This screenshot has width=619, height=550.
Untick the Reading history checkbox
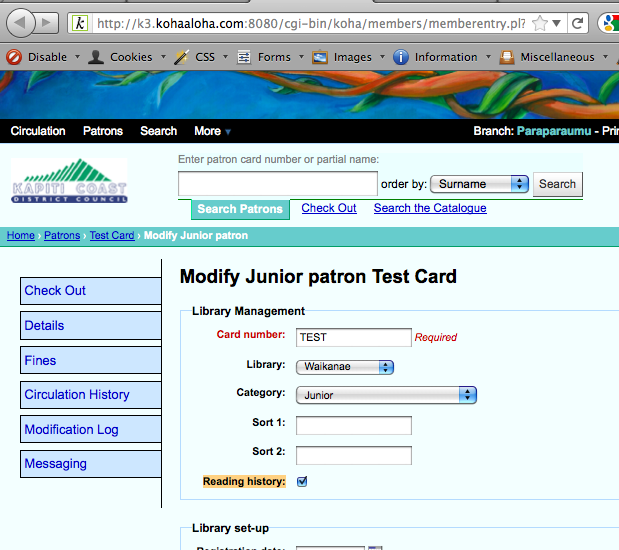pos(302,482)
